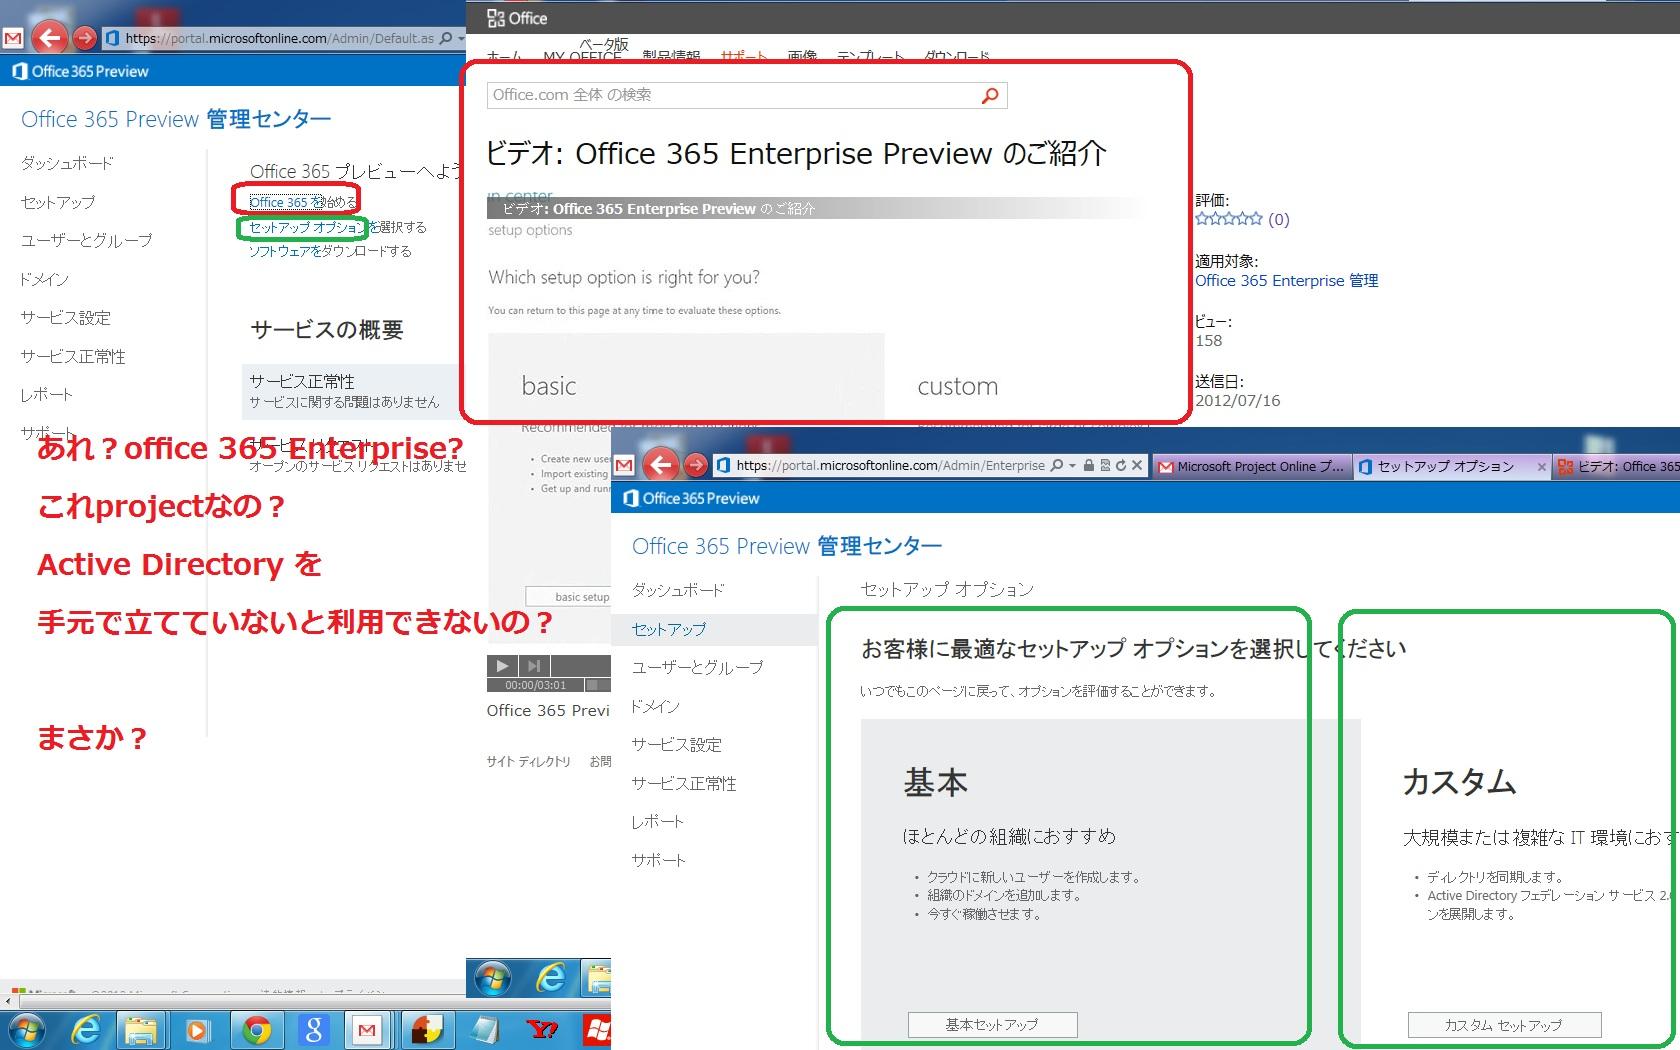Click the ソフトウェアをダウンロードする link

pyautogui.click(x=330, y=251)
